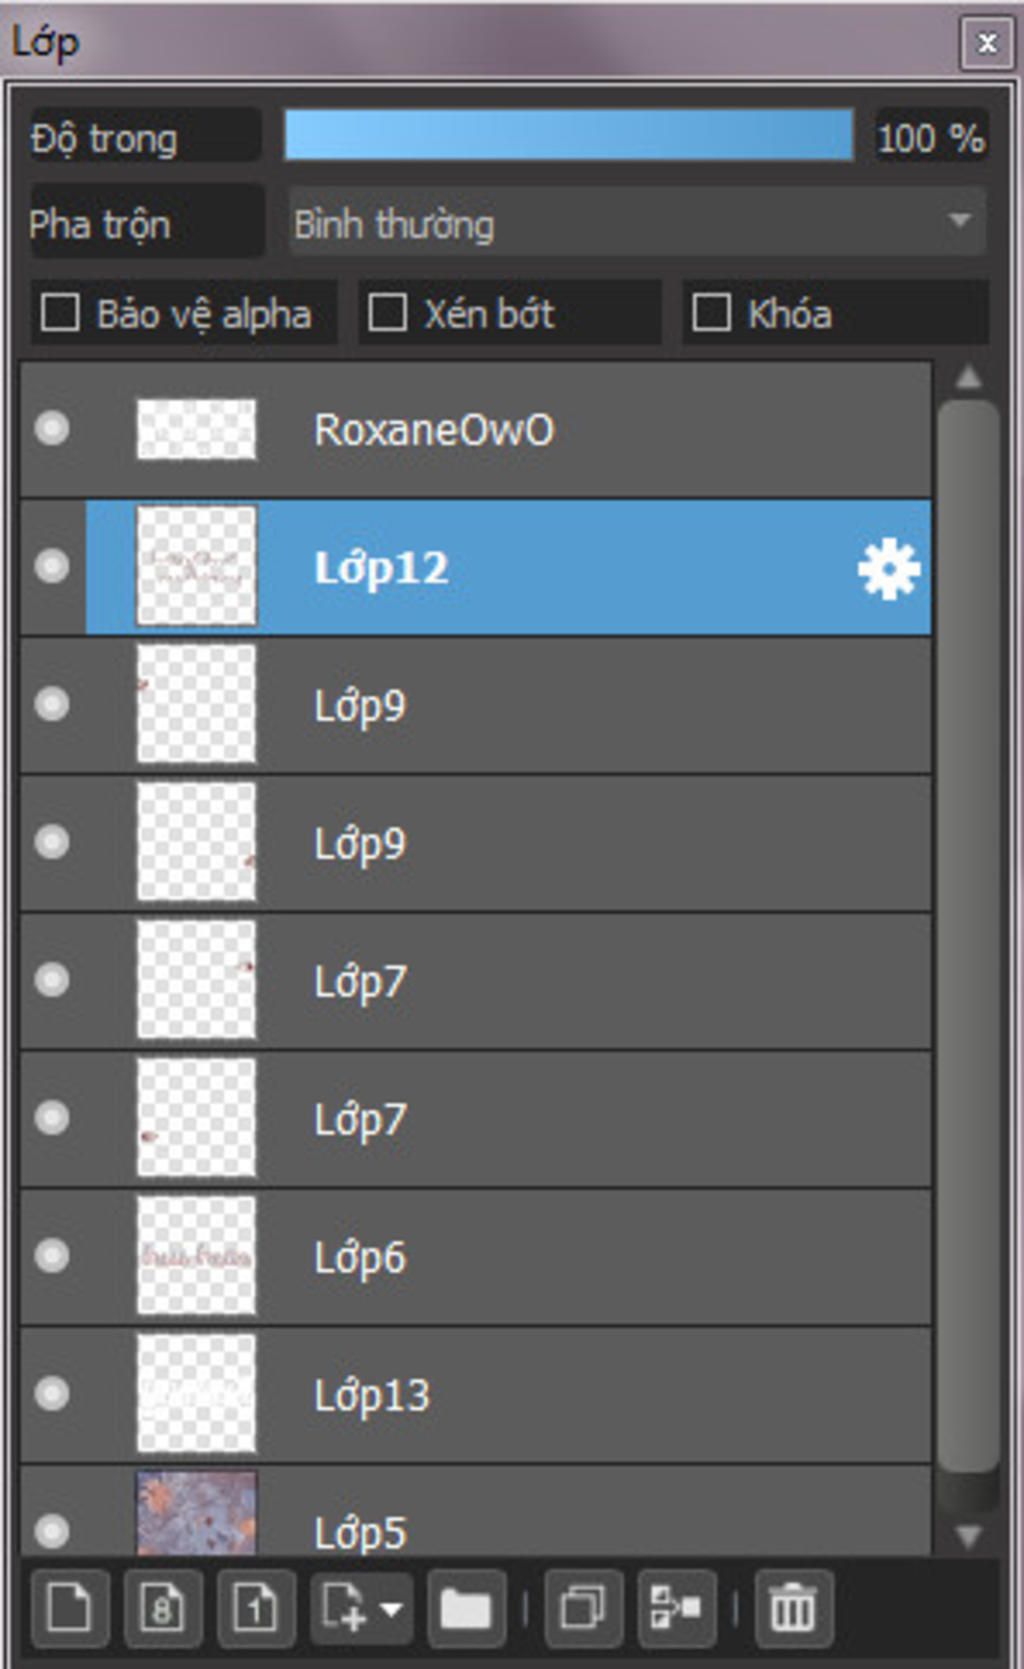Expand the add special layer arrow
Viewport: 1024px width, 1669px height.
(x=392, y=1609)
